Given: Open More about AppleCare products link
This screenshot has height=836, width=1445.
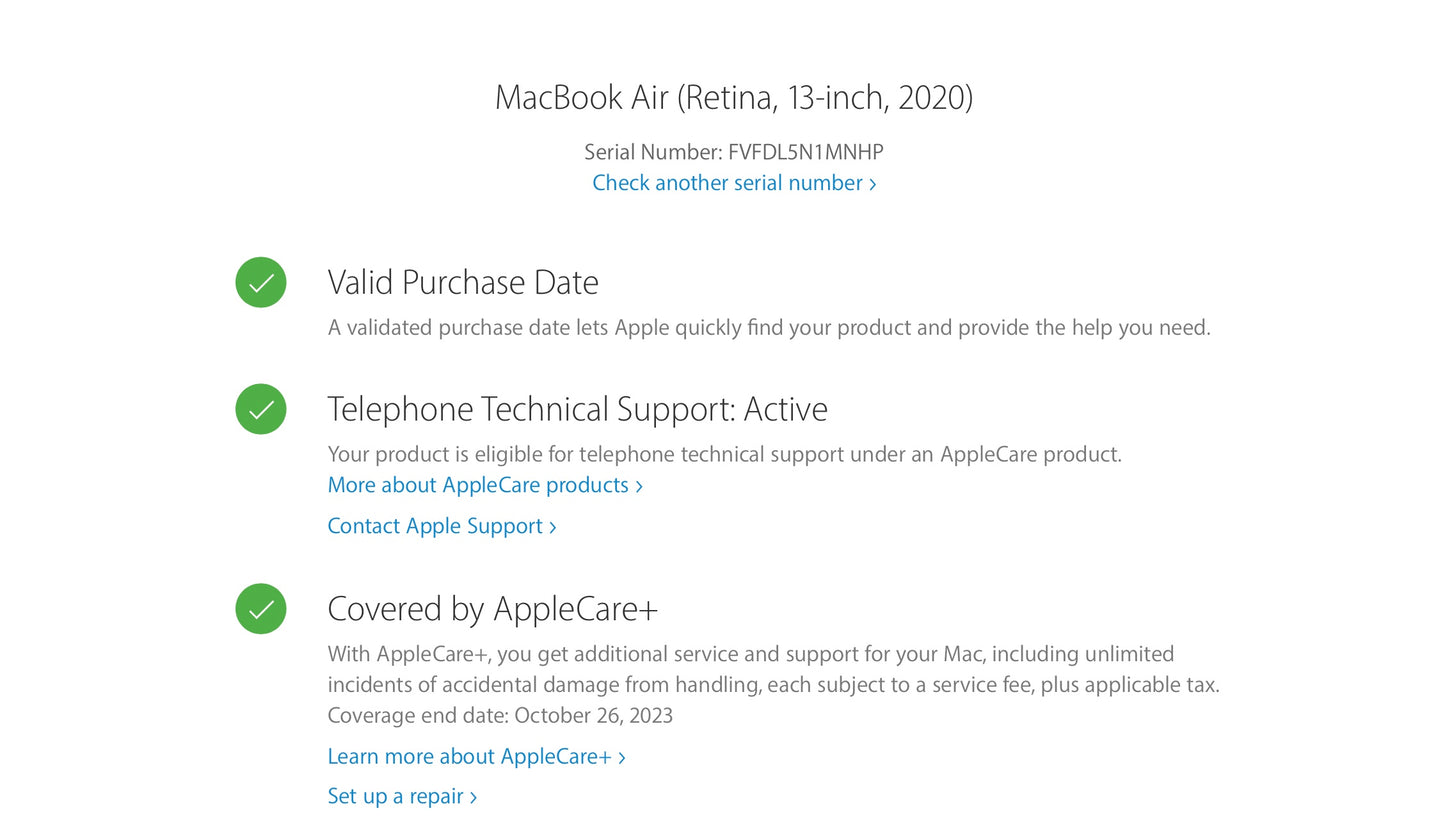Looking at the screenshot, I should click(478, 485).
